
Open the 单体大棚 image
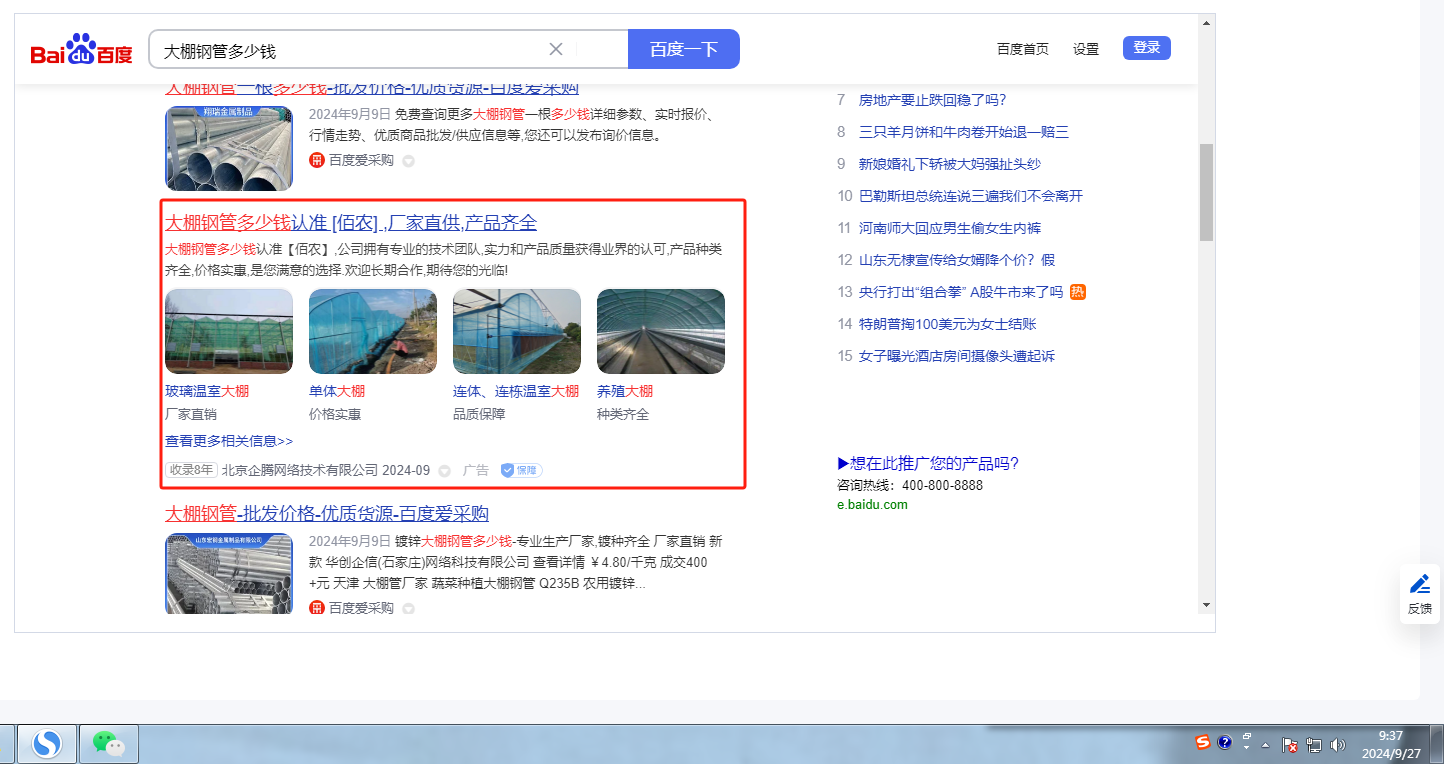(x=373, y=332)
